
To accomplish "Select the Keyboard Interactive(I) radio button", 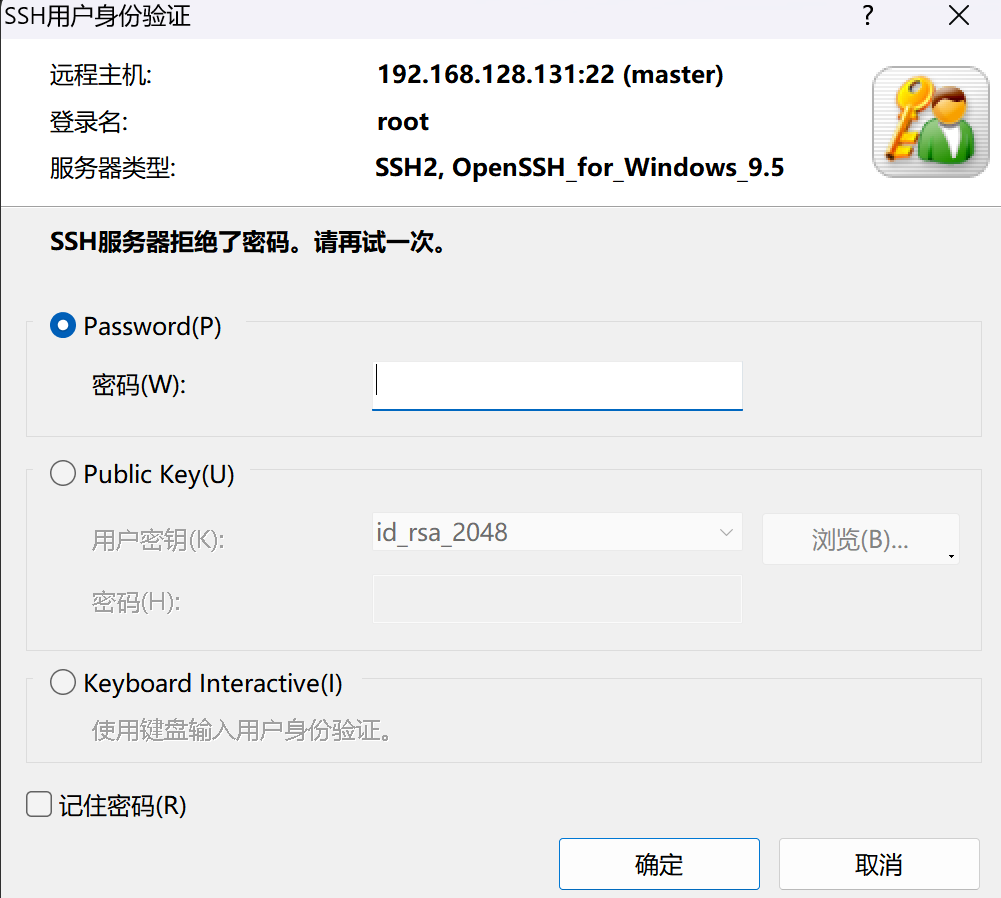I will click(x=62, y=682).
